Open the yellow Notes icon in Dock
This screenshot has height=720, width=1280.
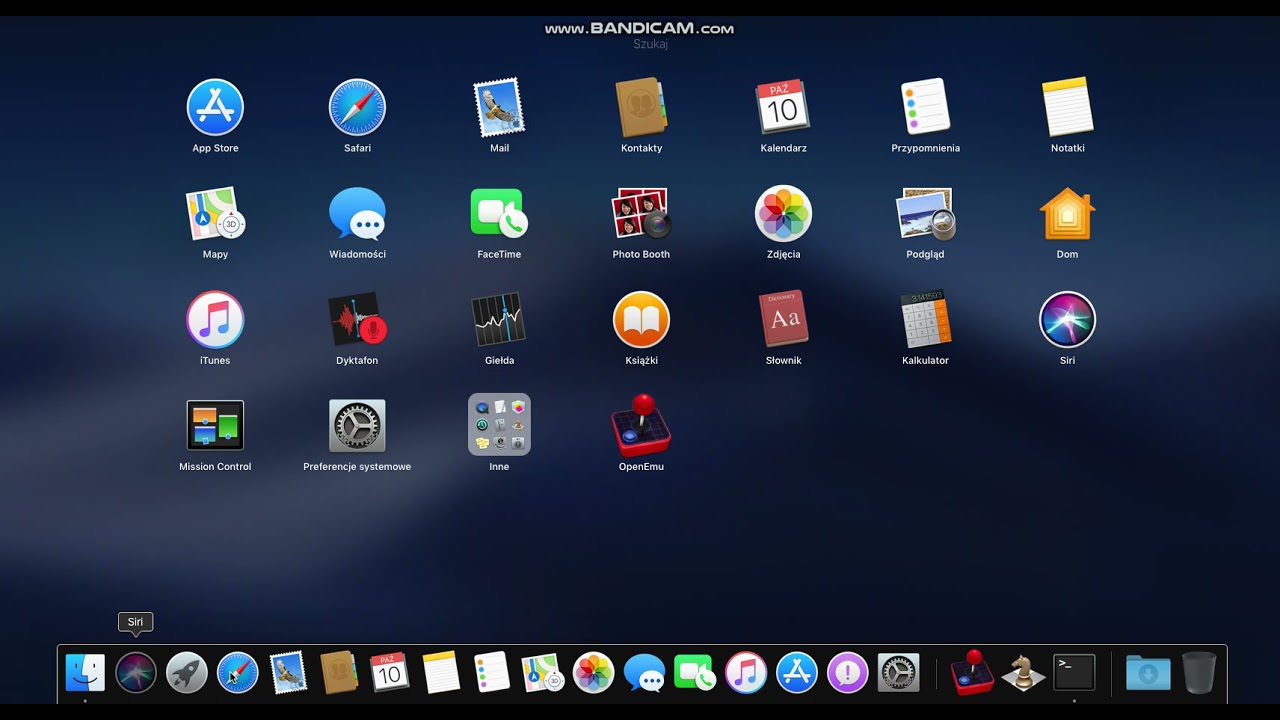point(441,673)
